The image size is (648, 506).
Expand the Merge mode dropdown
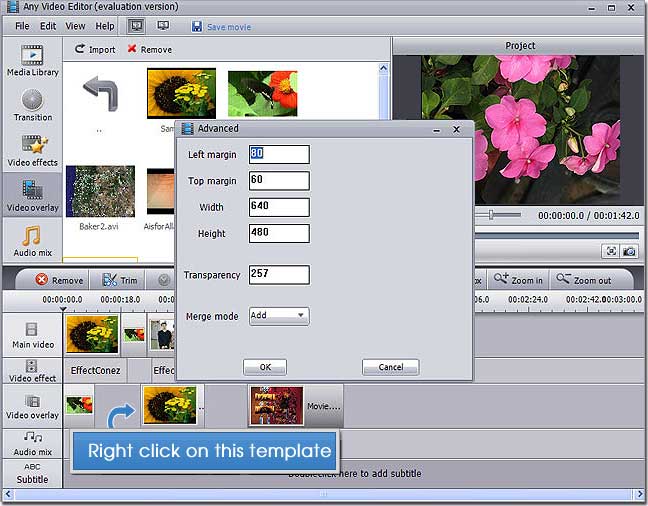(x=279, y=316)
